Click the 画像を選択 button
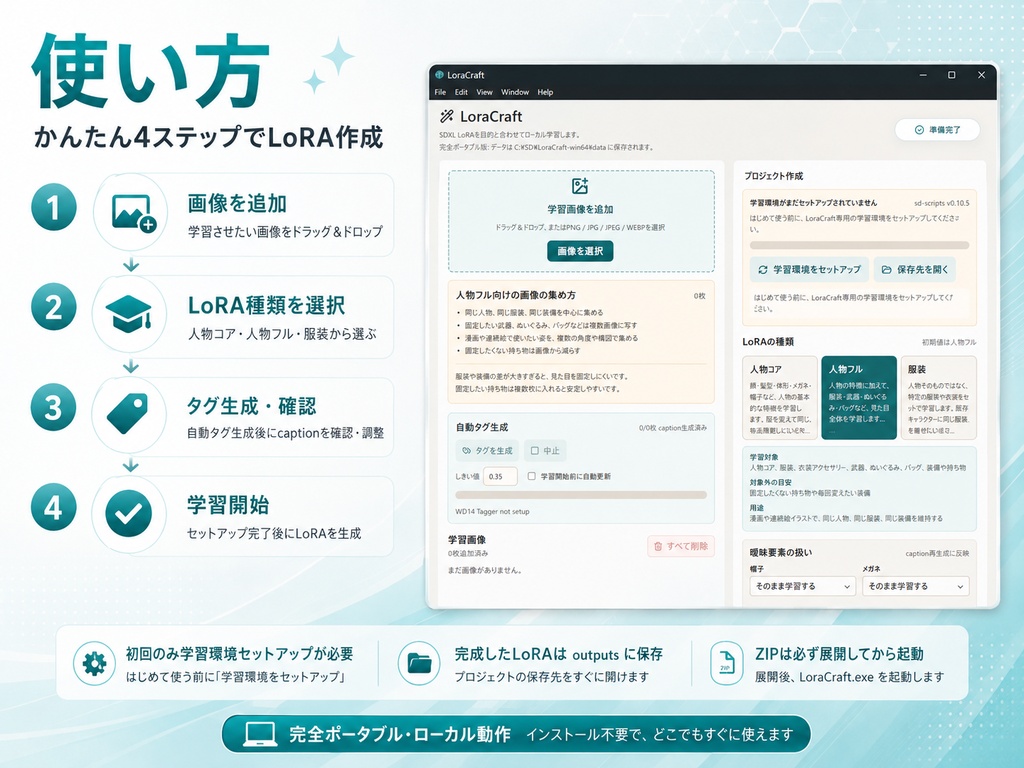 (x=580, y=251)
